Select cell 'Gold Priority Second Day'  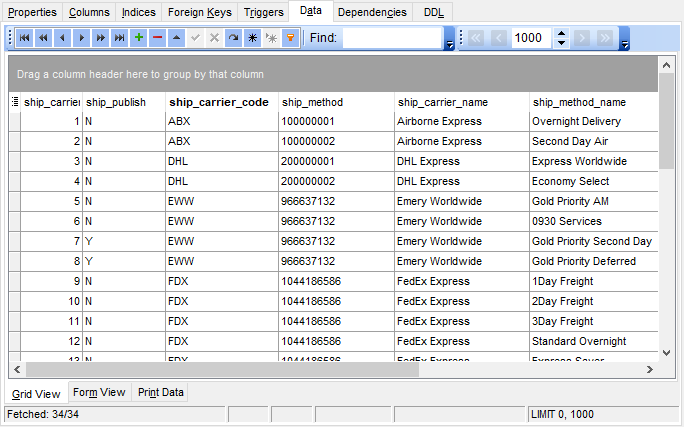(594, 242)
